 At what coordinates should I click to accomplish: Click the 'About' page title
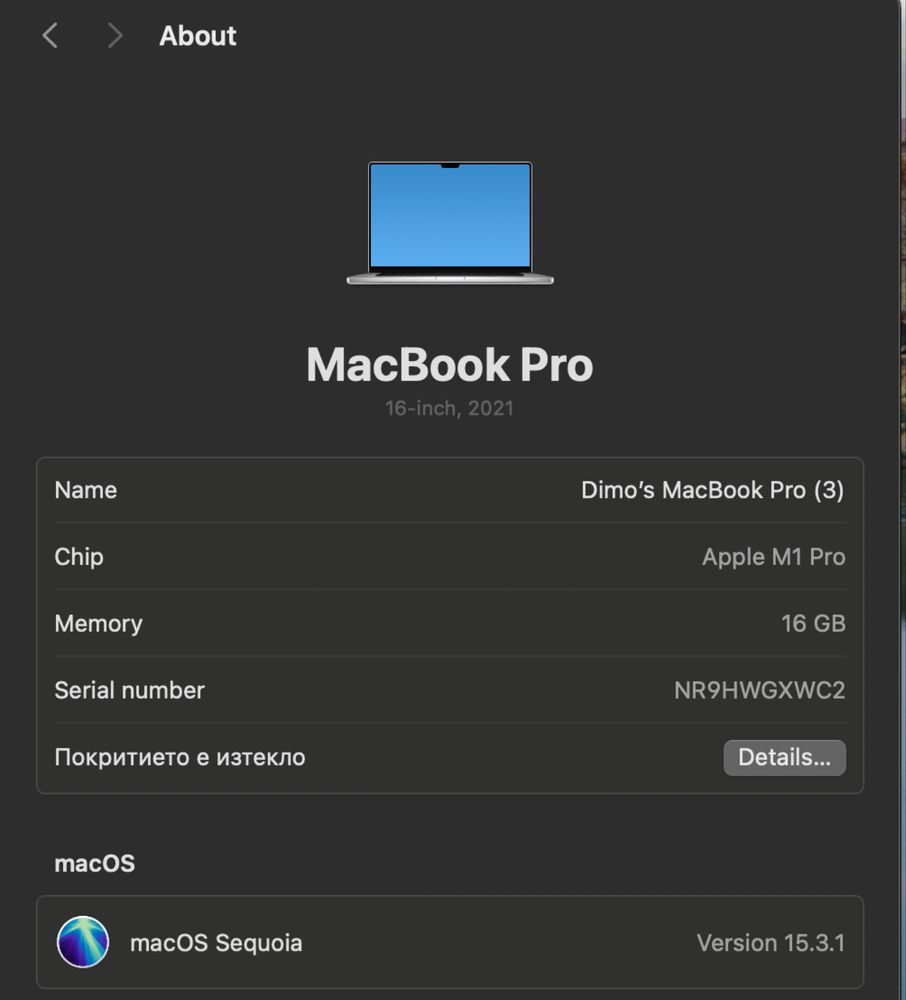tap(198, 36)
